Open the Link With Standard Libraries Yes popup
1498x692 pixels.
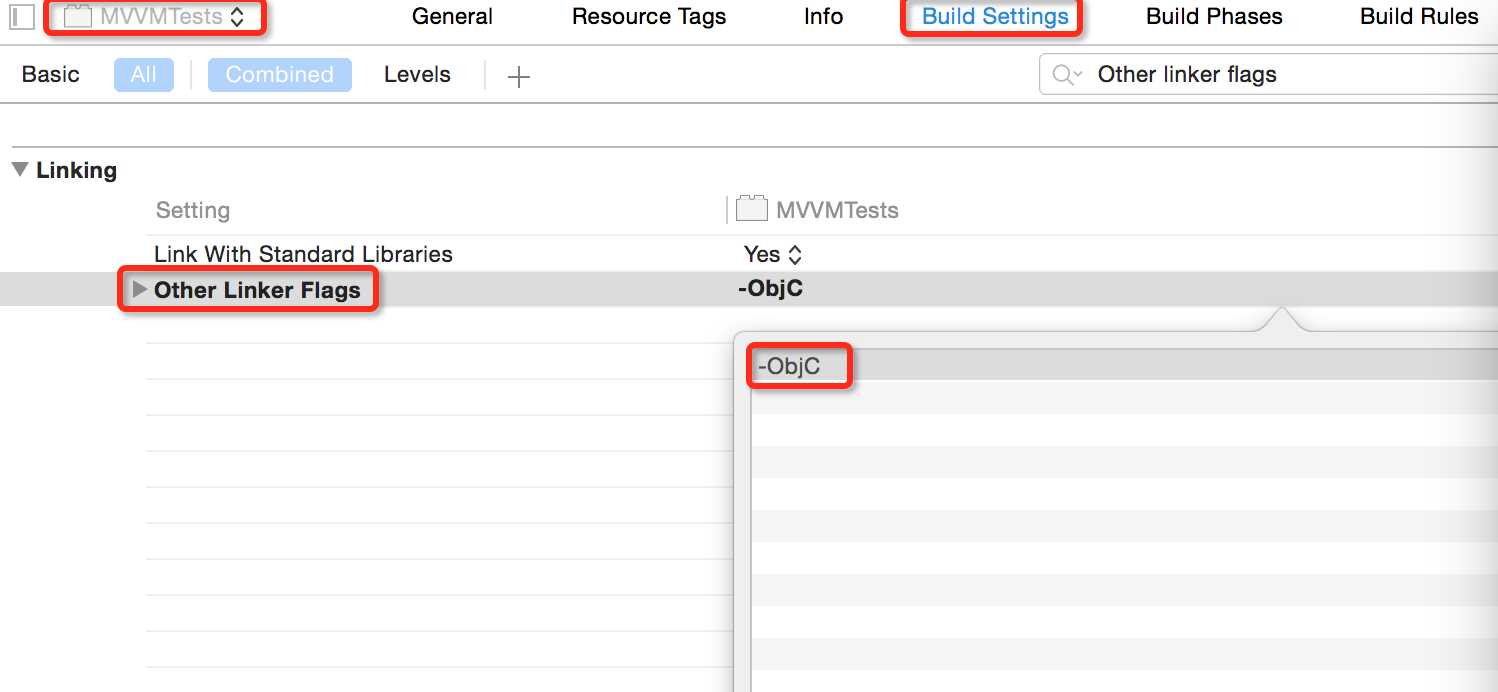coord(772,254)
